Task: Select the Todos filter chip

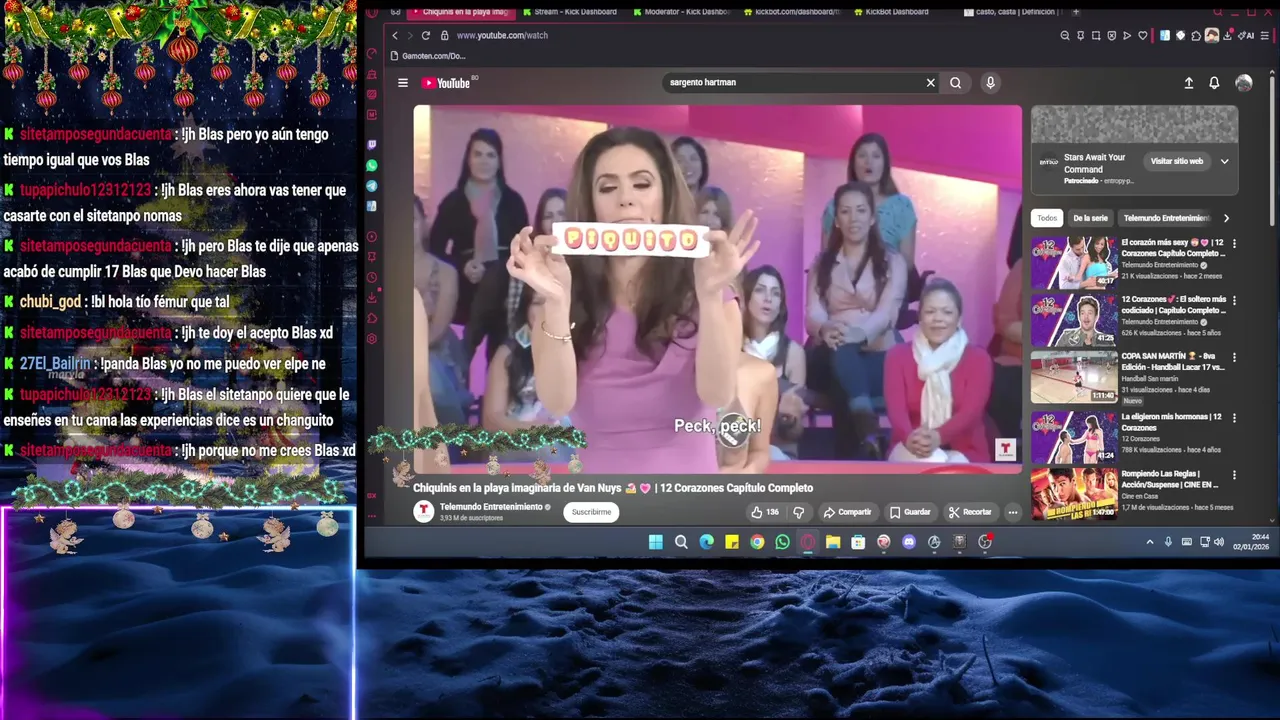Action: coord(1047,218)
